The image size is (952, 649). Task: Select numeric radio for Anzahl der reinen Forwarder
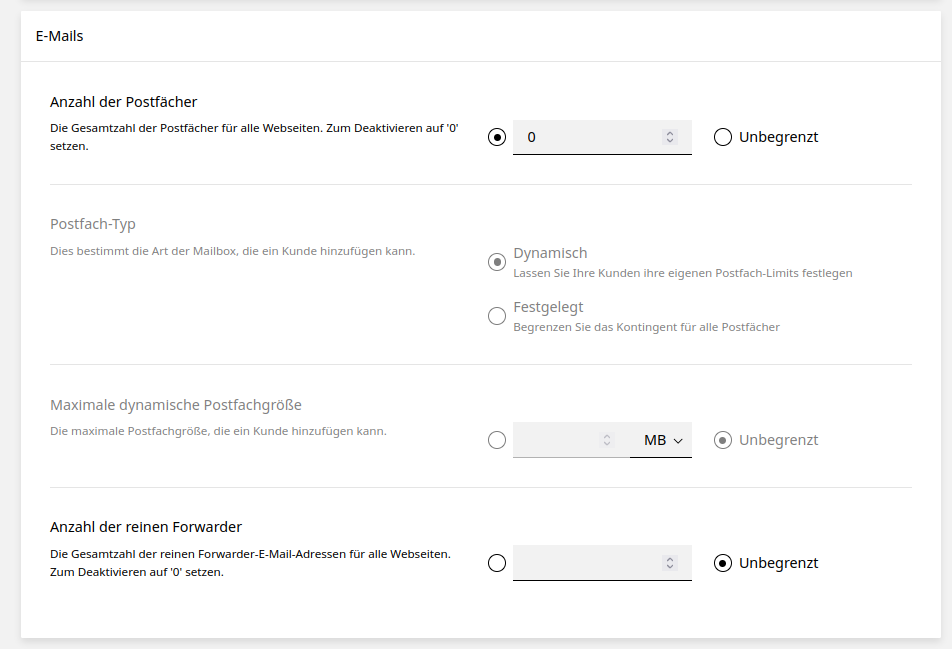(x=497, y=563)
